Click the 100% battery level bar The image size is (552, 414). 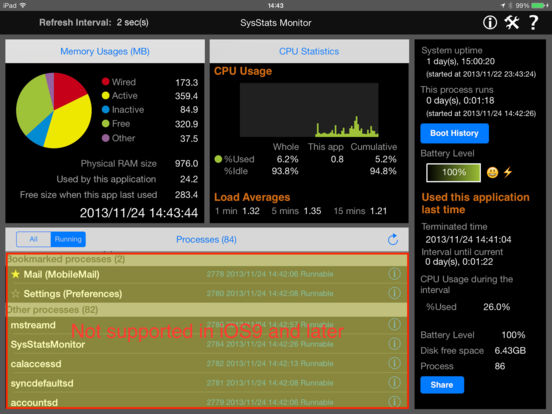[453, 172]
